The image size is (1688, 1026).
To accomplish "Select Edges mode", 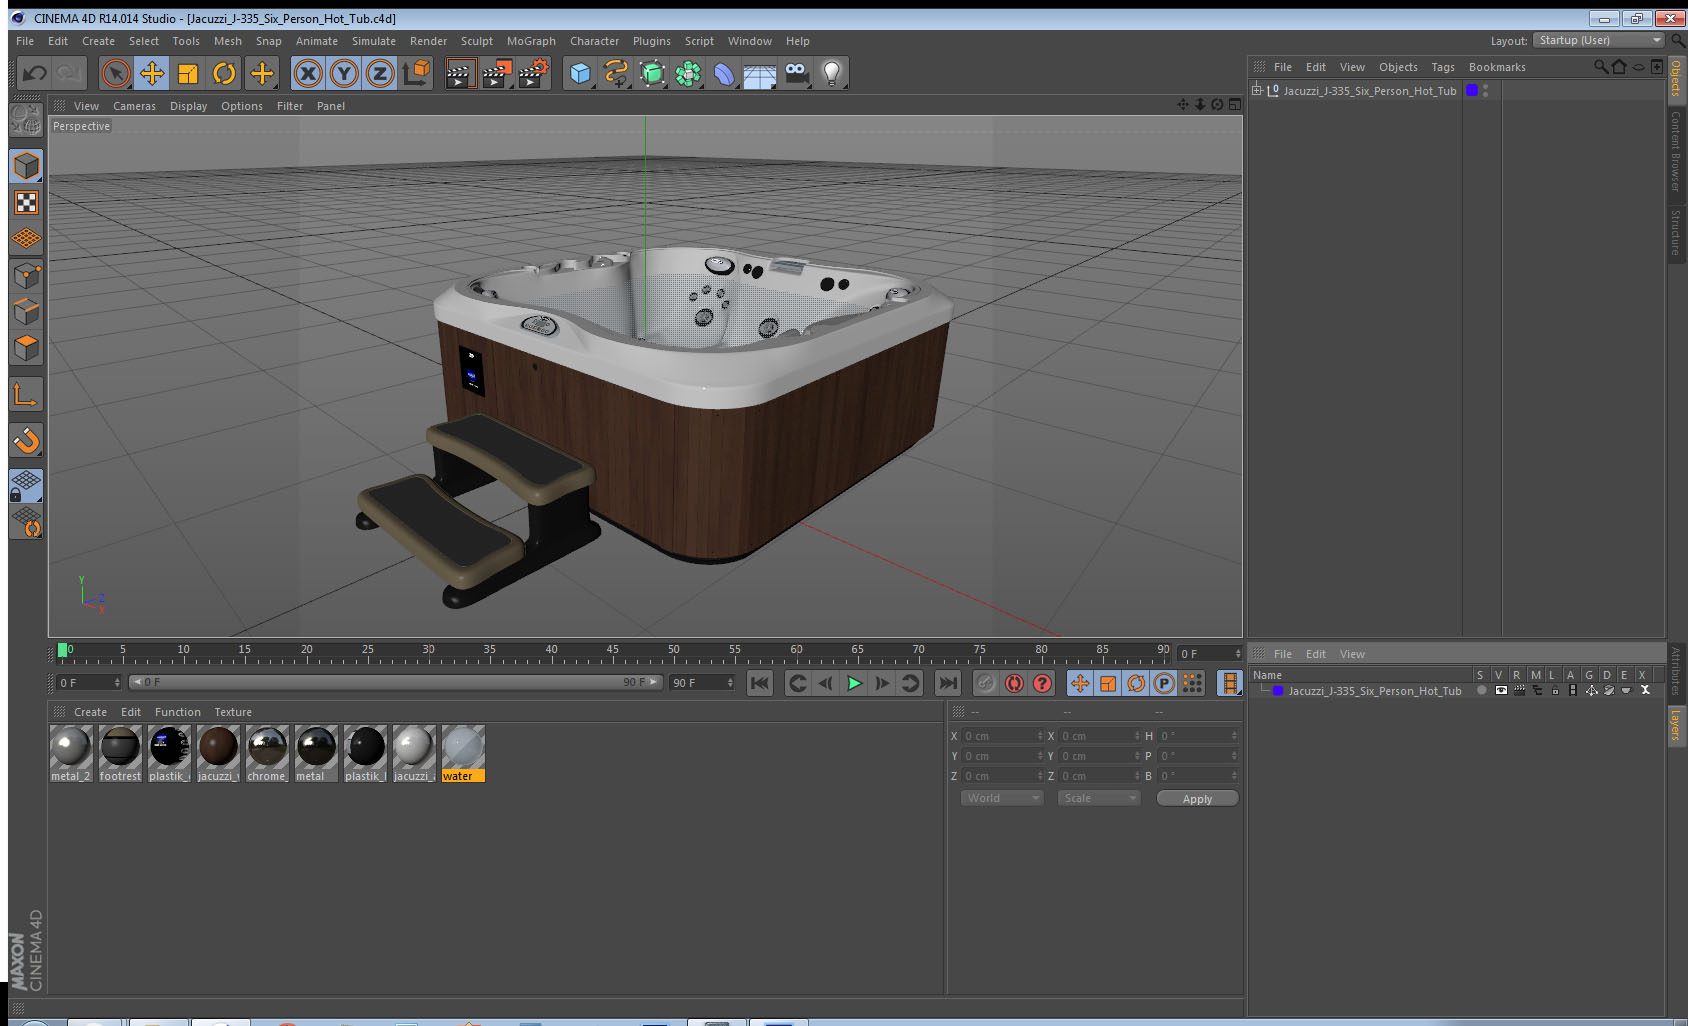I will [x=26, y=312].
